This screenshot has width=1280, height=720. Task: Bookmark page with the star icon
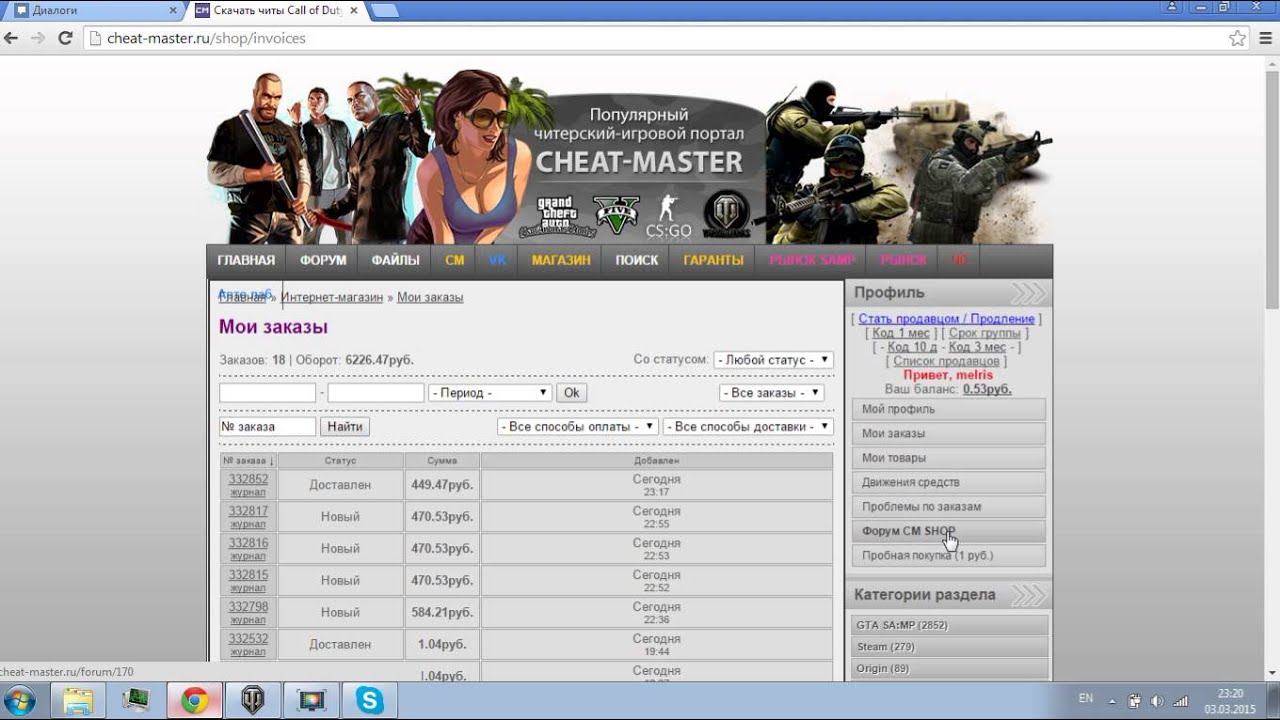point(1237,38)
